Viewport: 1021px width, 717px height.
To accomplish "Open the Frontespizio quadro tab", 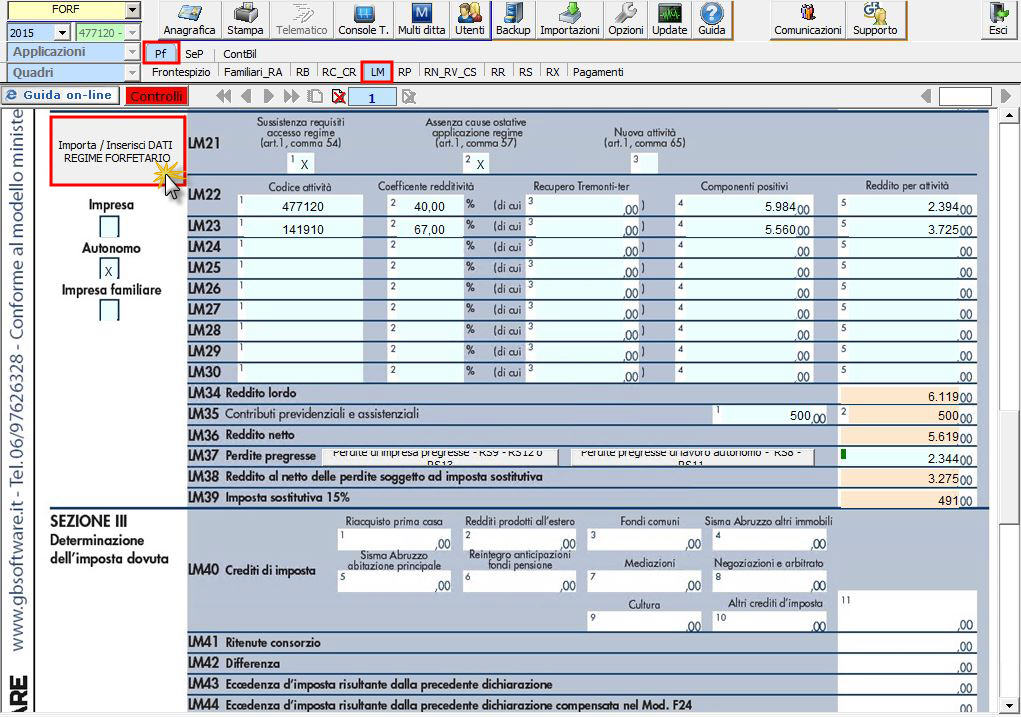I will [x=181, y=72].
